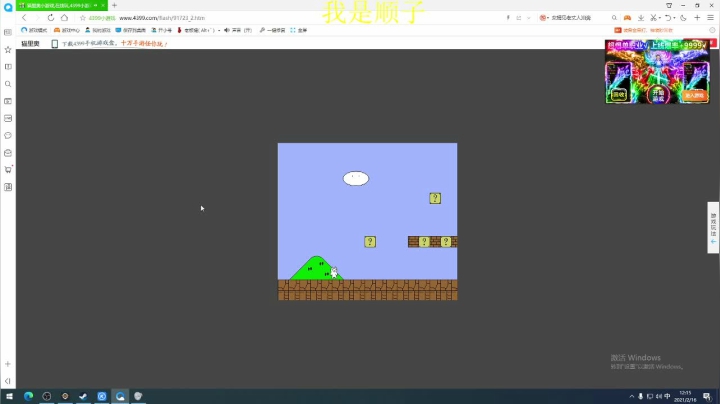Open the Windows notification center
Screen dimensions: 720x404
(708, 396)
